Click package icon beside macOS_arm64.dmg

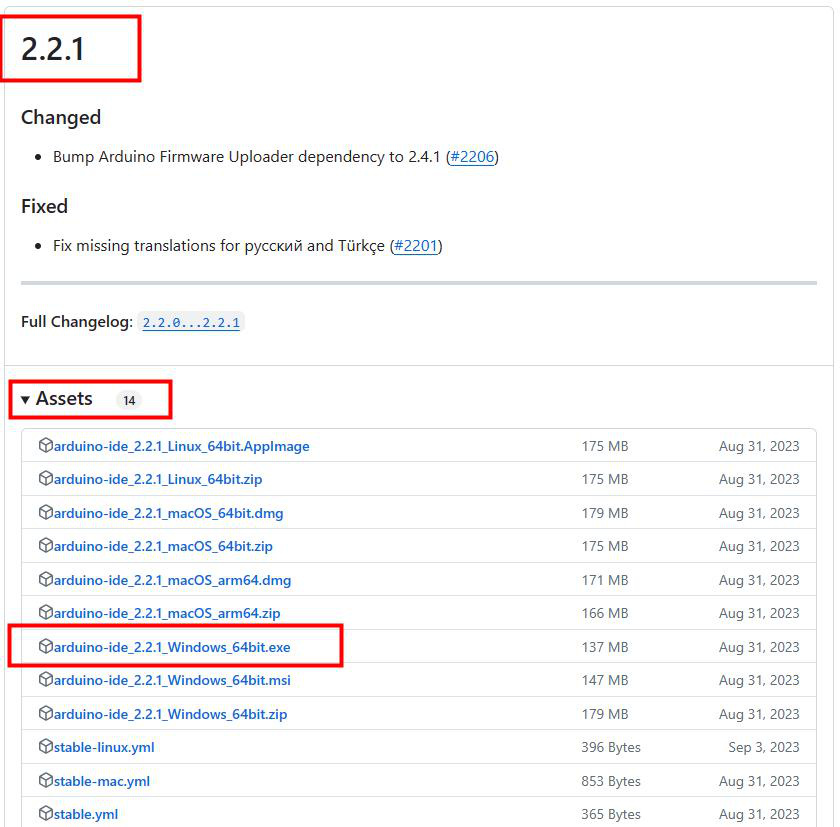pyautogui.click(x=46, y=579)
